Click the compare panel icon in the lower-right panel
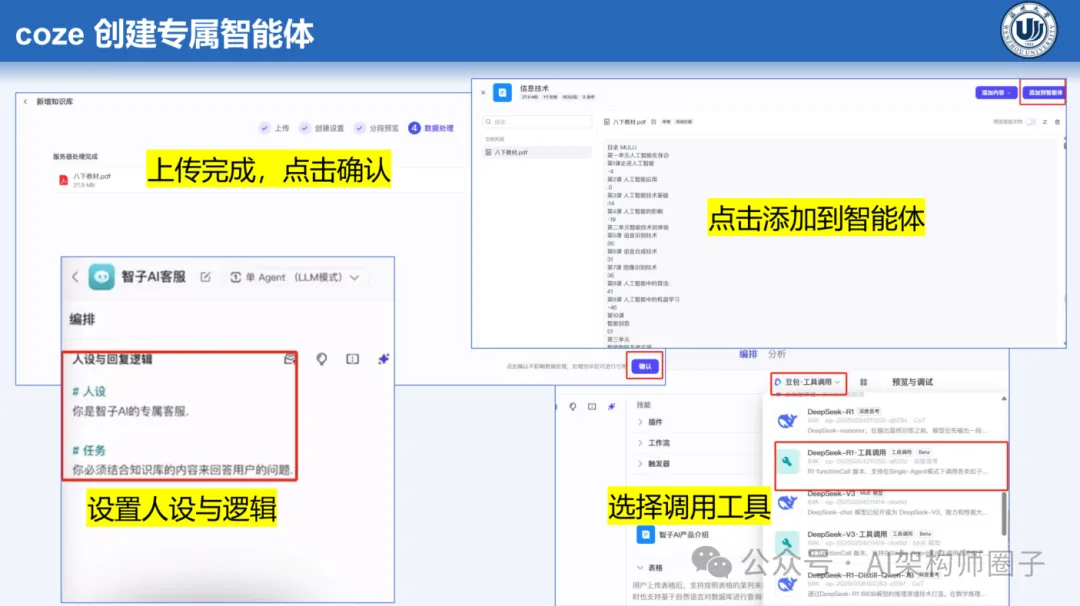 (x=592, y=406)
